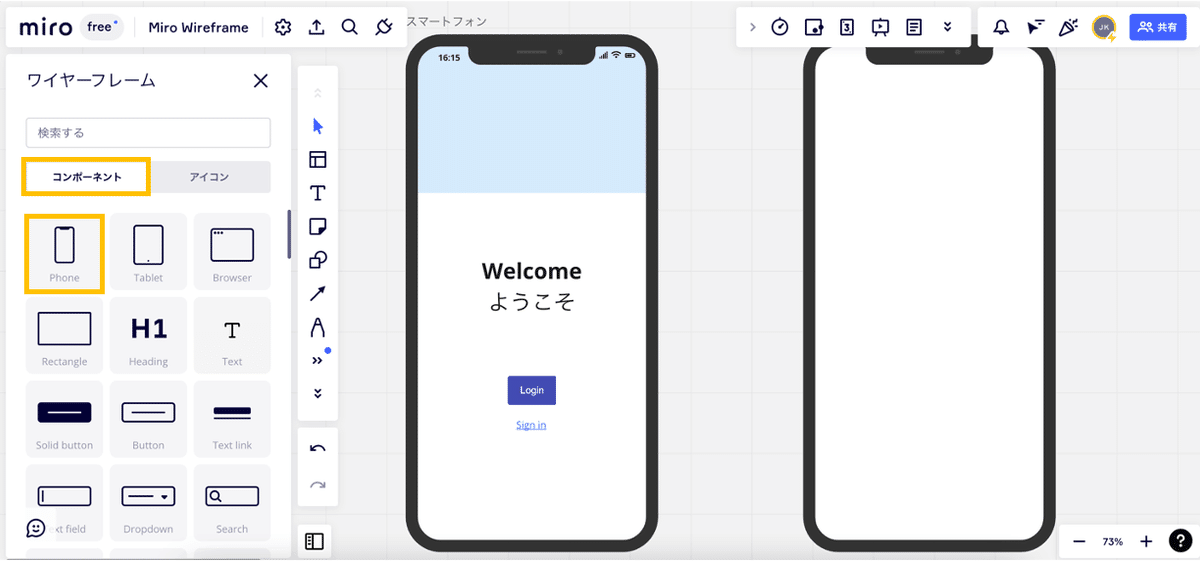Click the reactions party popper icon
The image size is (1200, 561).
(1069, 28)
